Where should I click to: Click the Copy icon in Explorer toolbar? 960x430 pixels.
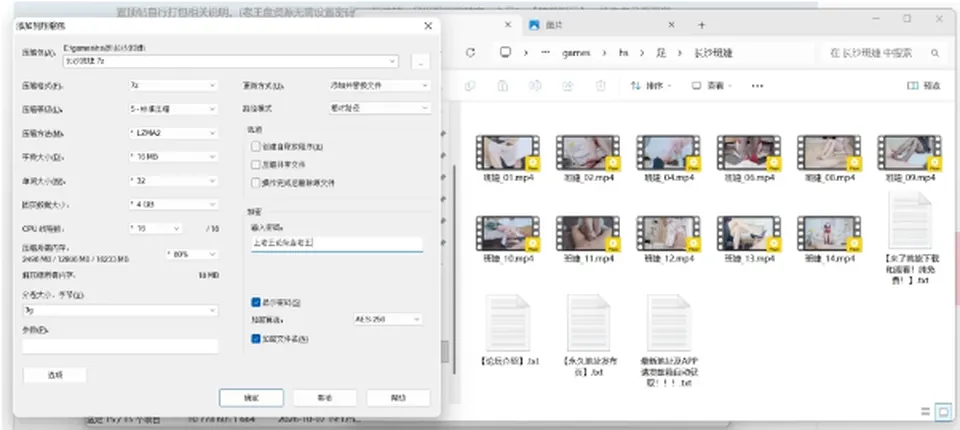(x=470, y=86)
